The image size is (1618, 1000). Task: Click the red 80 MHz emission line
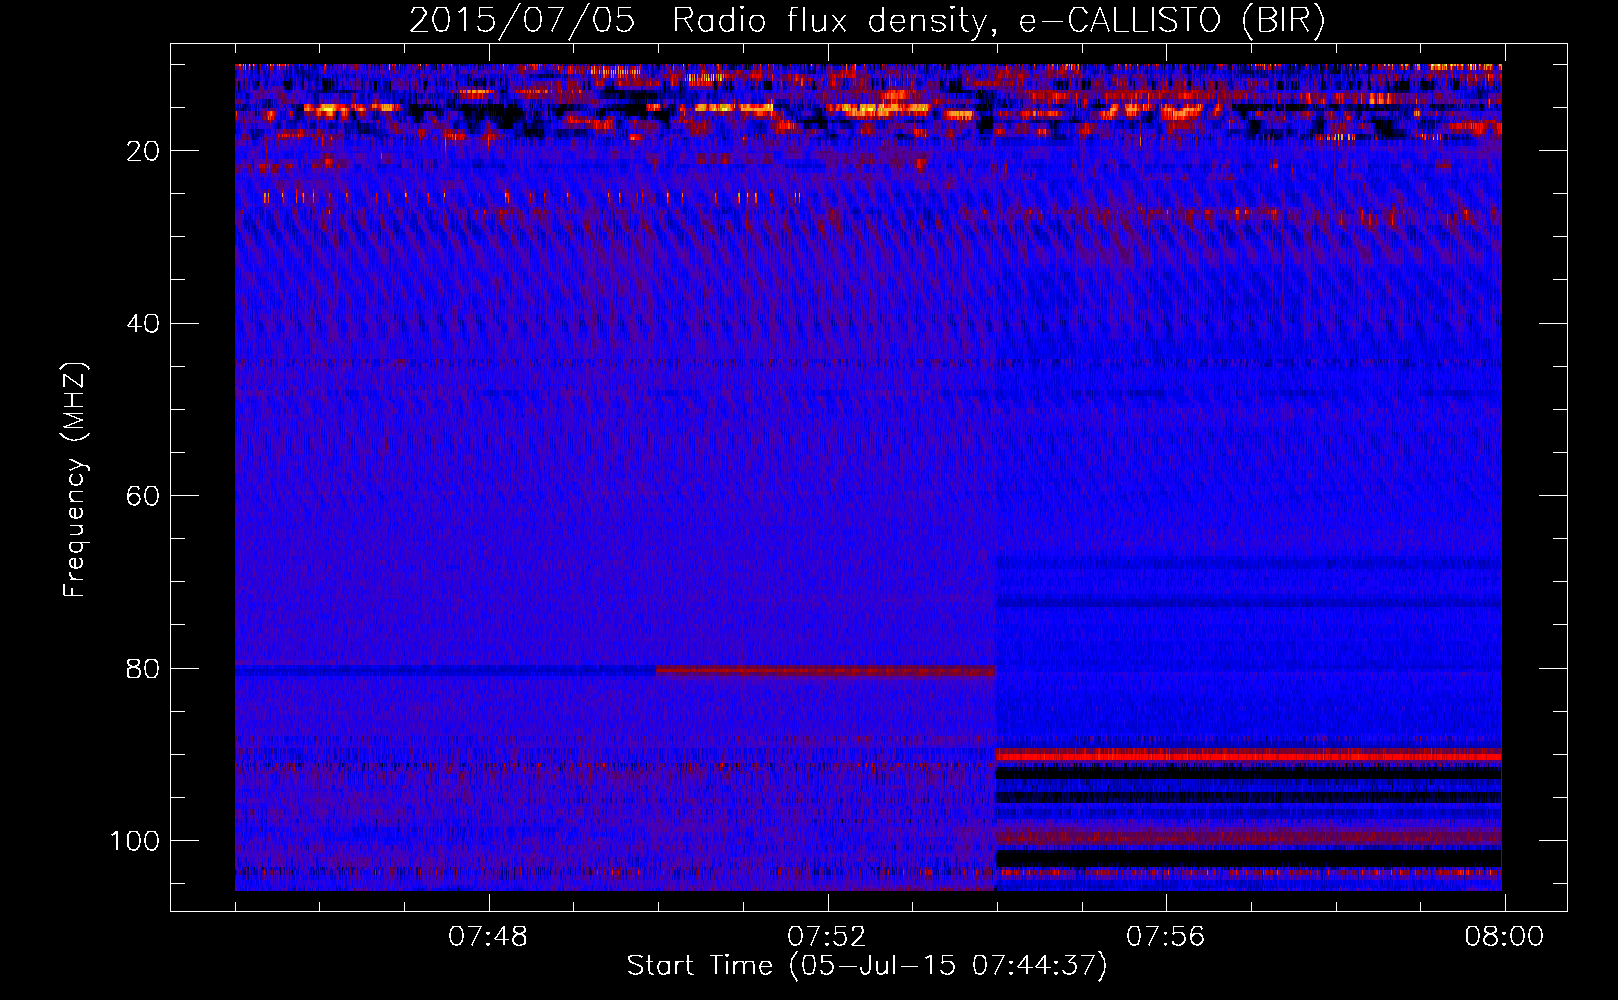[826, 671]
